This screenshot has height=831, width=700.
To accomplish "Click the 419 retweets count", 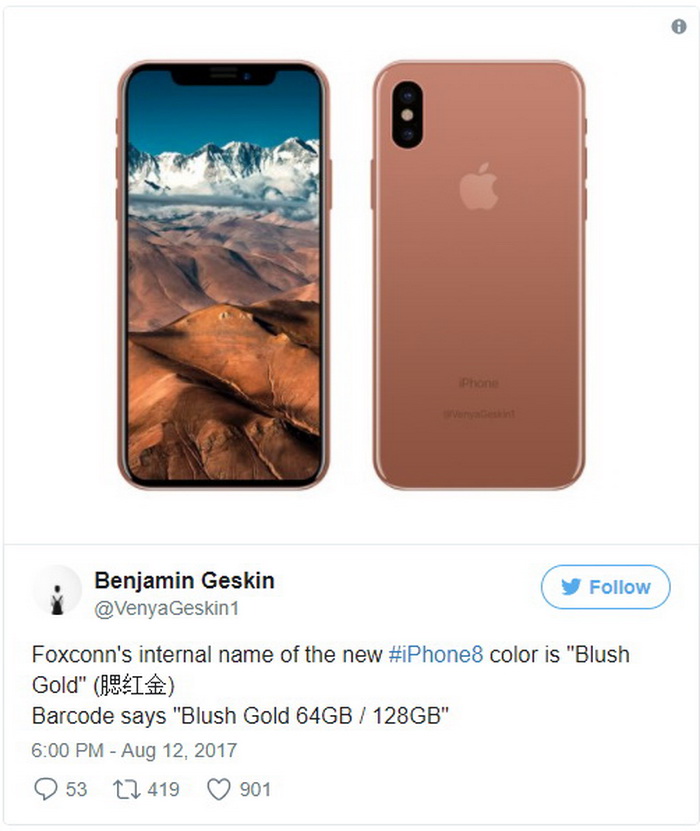I will (x=163, y=789).
